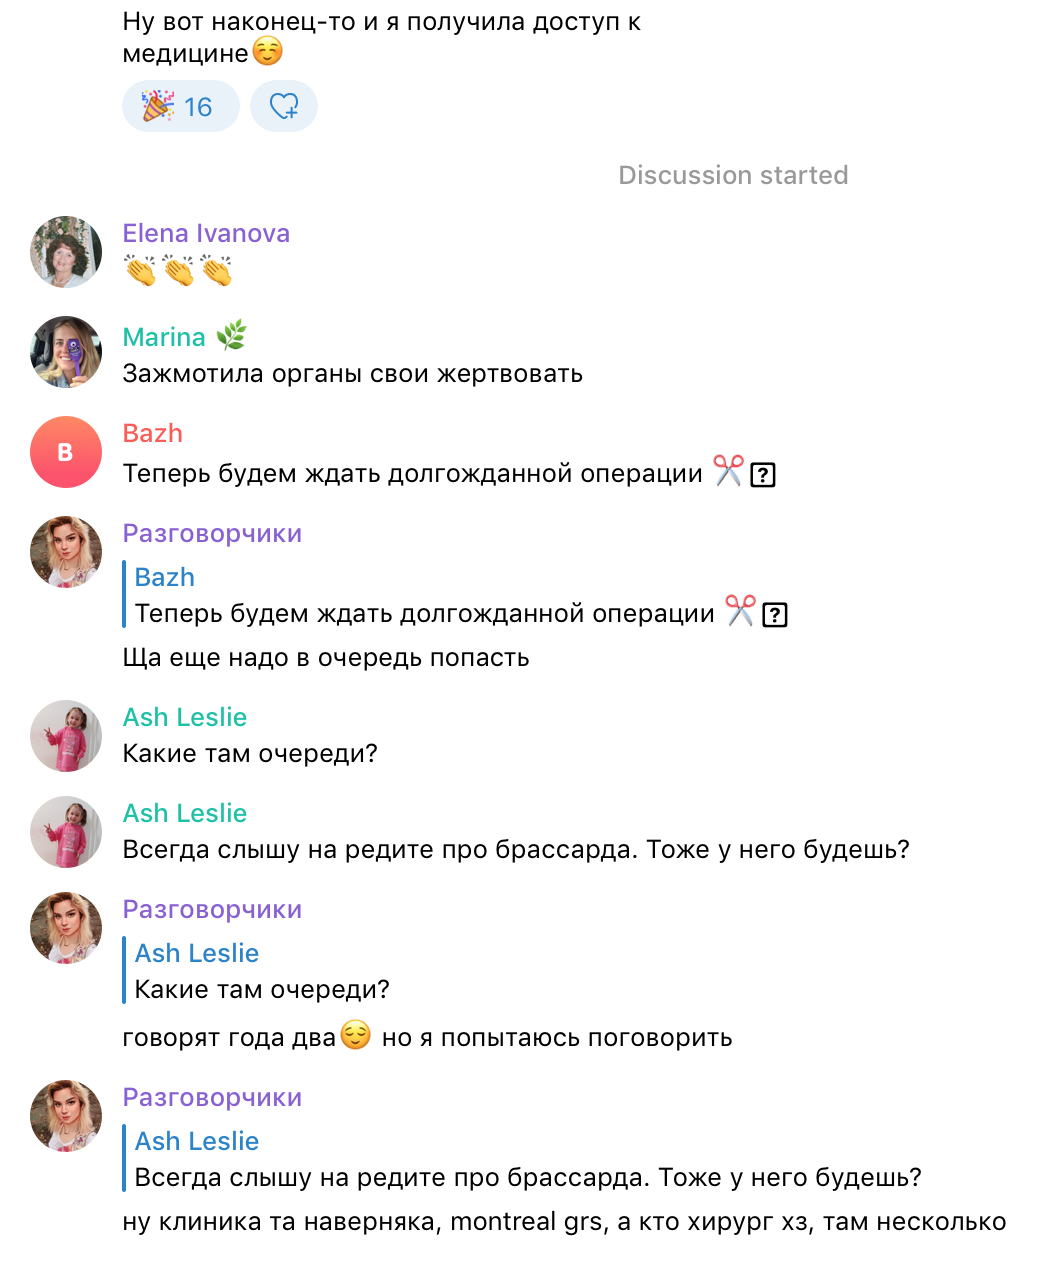Add a reaction with the heart-plus icon
This screenshot has height=1276, width=1058.
284,106
